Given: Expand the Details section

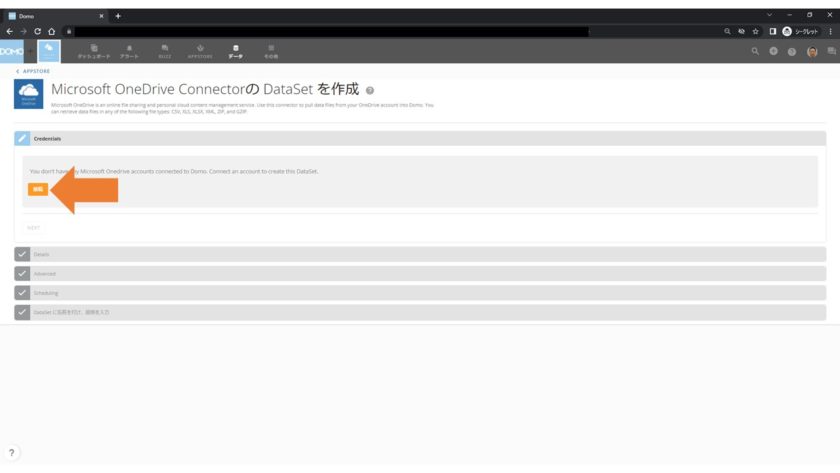Looking at the screenshot, I should click(420, 254).
